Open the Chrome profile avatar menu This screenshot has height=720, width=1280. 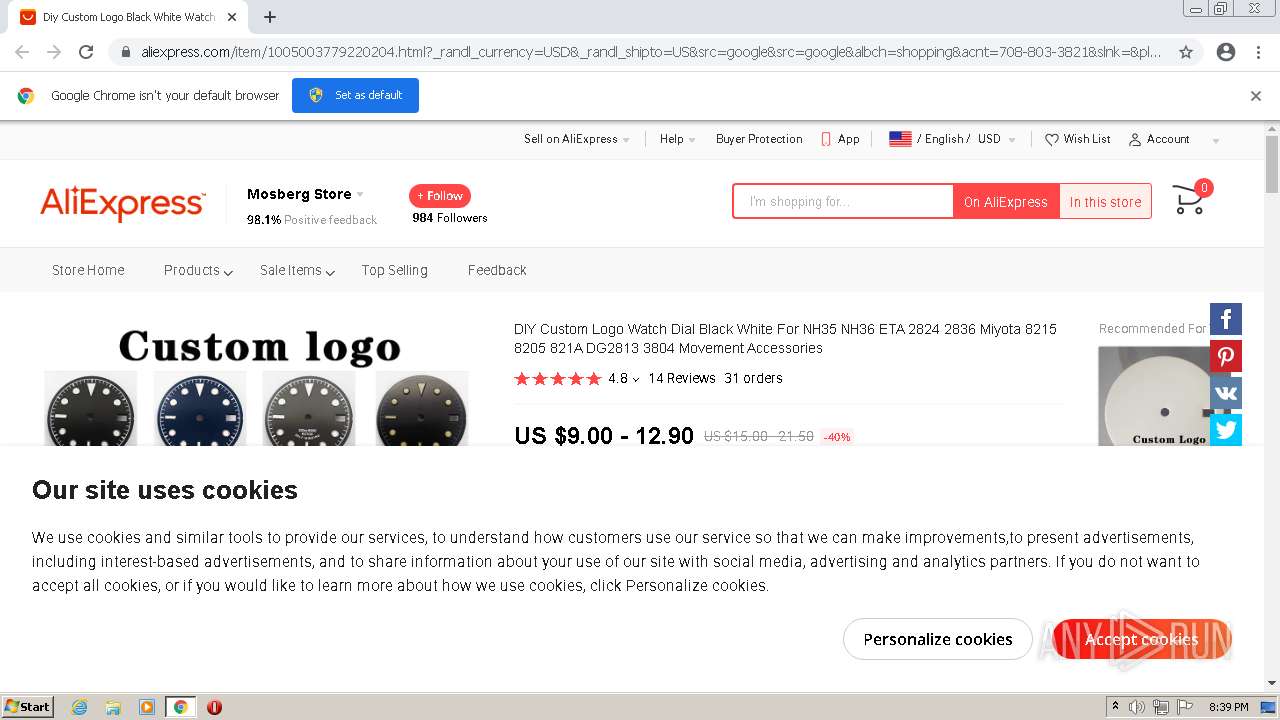(1226, 52)
